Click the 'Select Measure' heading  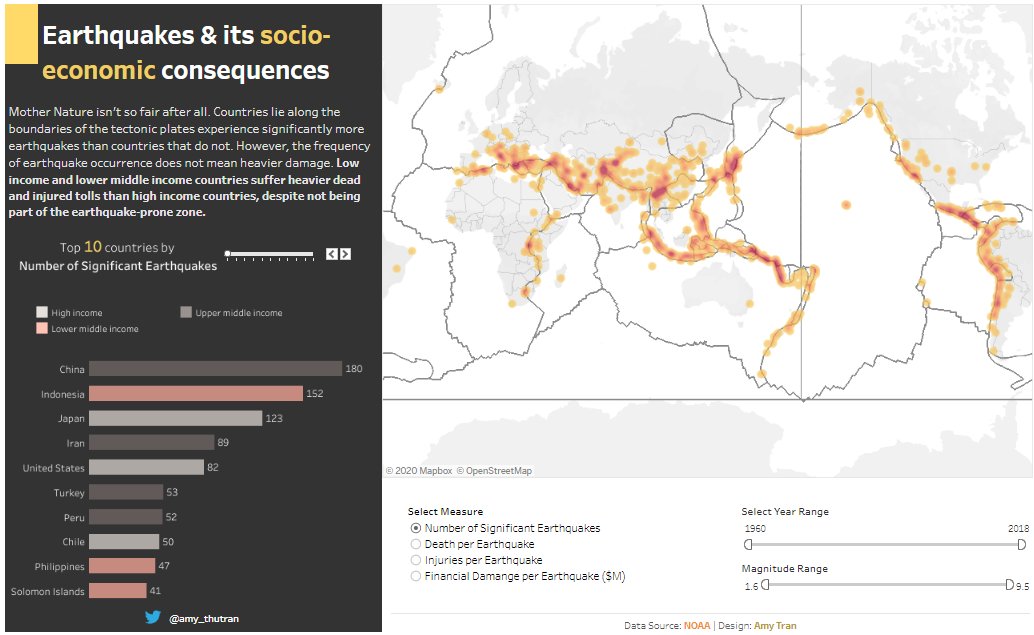pyautogui.click(x=445, y=512)
